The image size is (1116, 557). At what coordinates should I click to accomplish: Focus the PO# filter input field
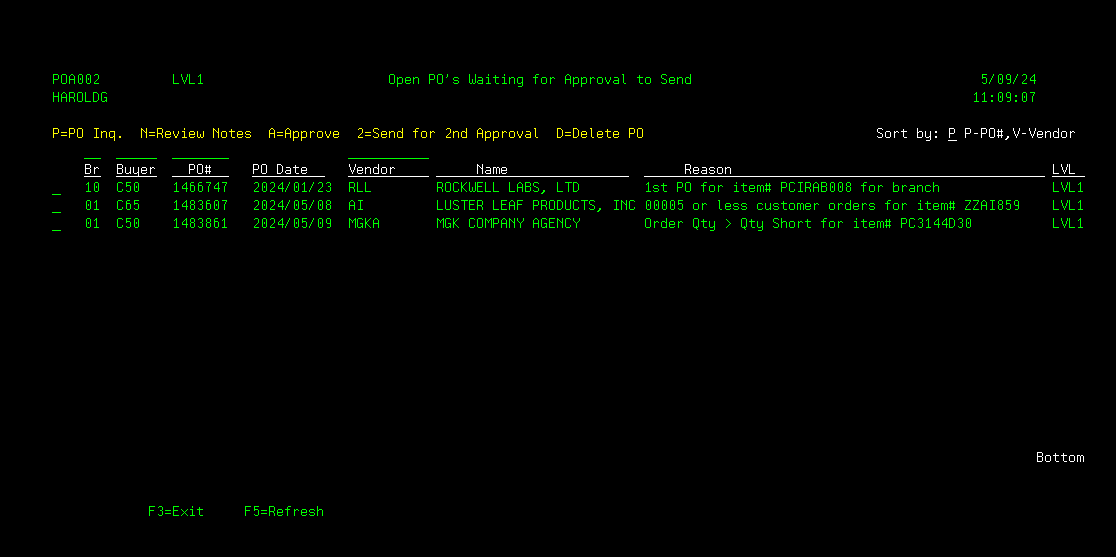200,153
